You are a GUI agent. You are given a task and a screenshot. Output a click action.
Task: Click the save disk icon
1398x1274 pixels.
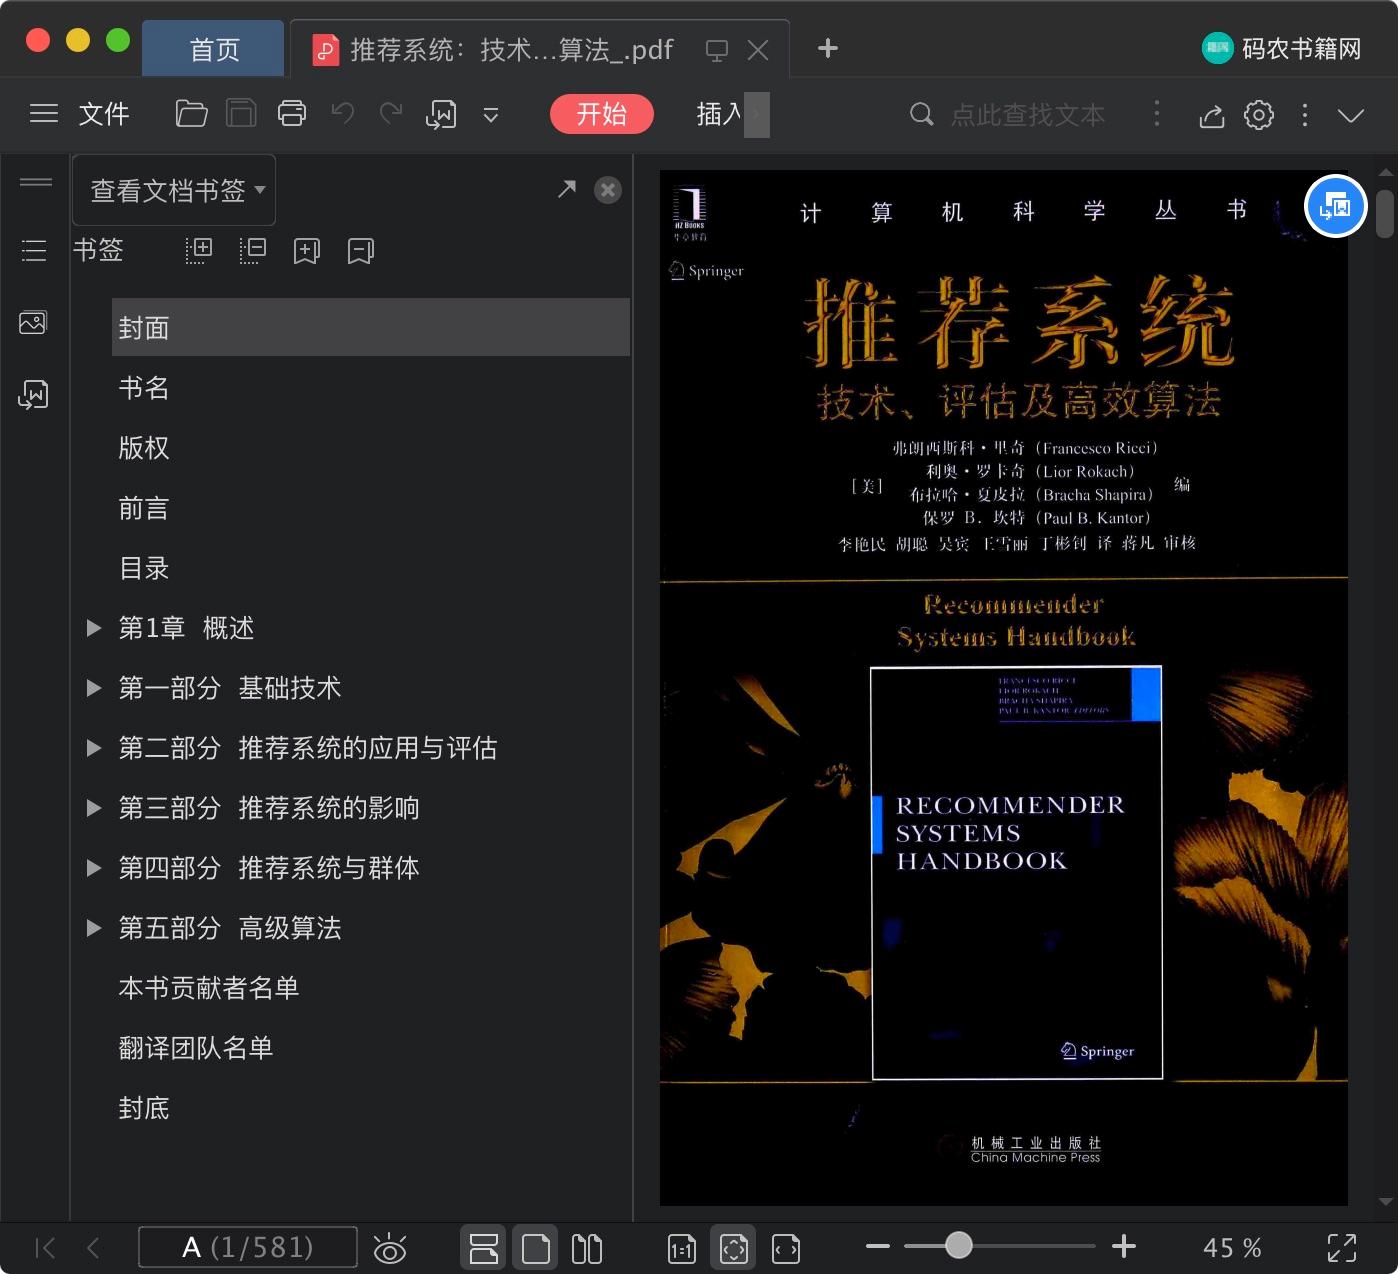[241, 114]
